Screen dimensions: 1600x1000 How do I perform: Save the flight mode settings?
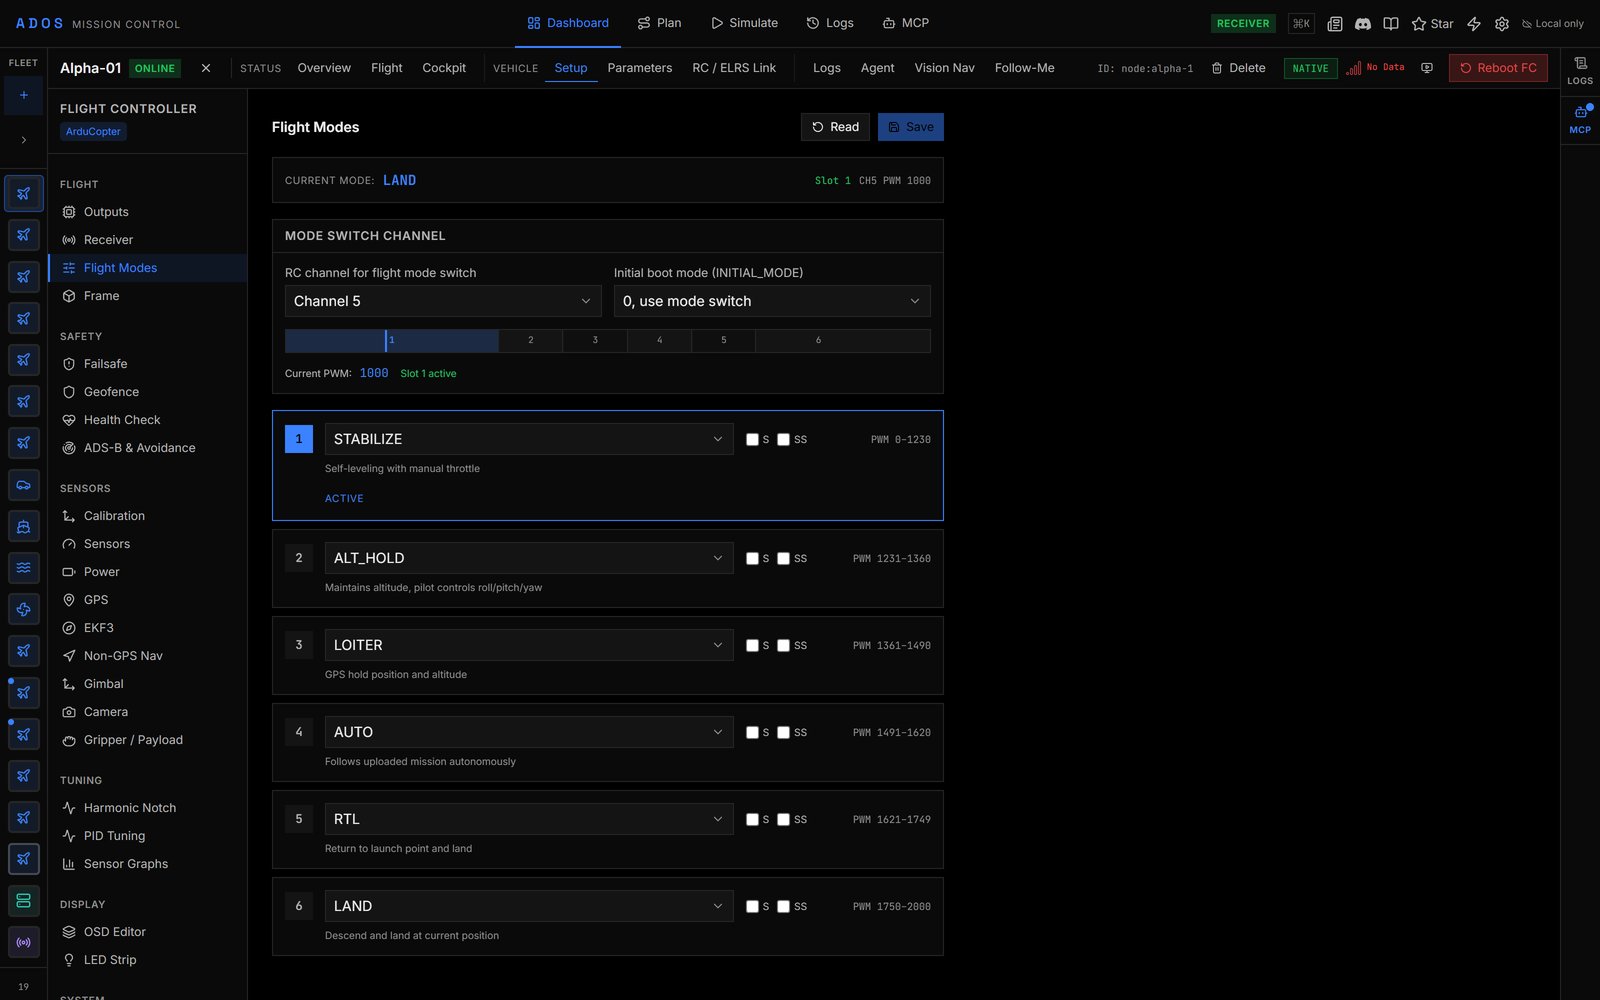coord(911,127)
